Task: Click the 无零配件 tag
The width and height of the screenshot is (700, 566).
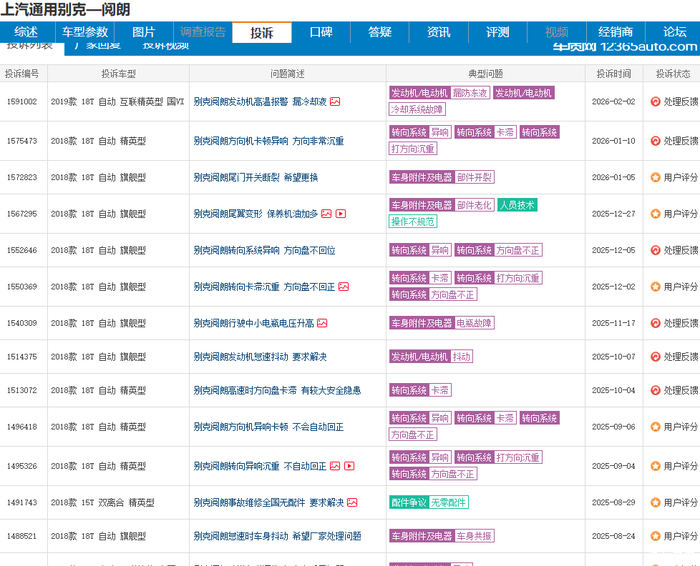Action: tap(450, 502)
